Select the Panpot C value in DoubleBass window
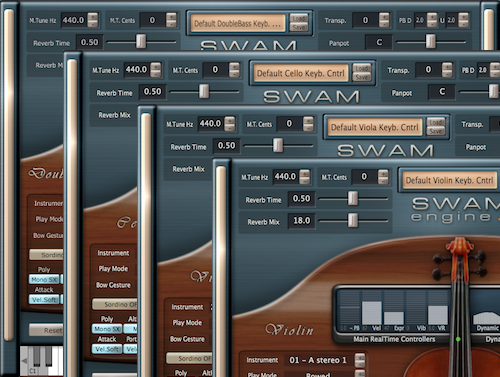 [379, 42]
